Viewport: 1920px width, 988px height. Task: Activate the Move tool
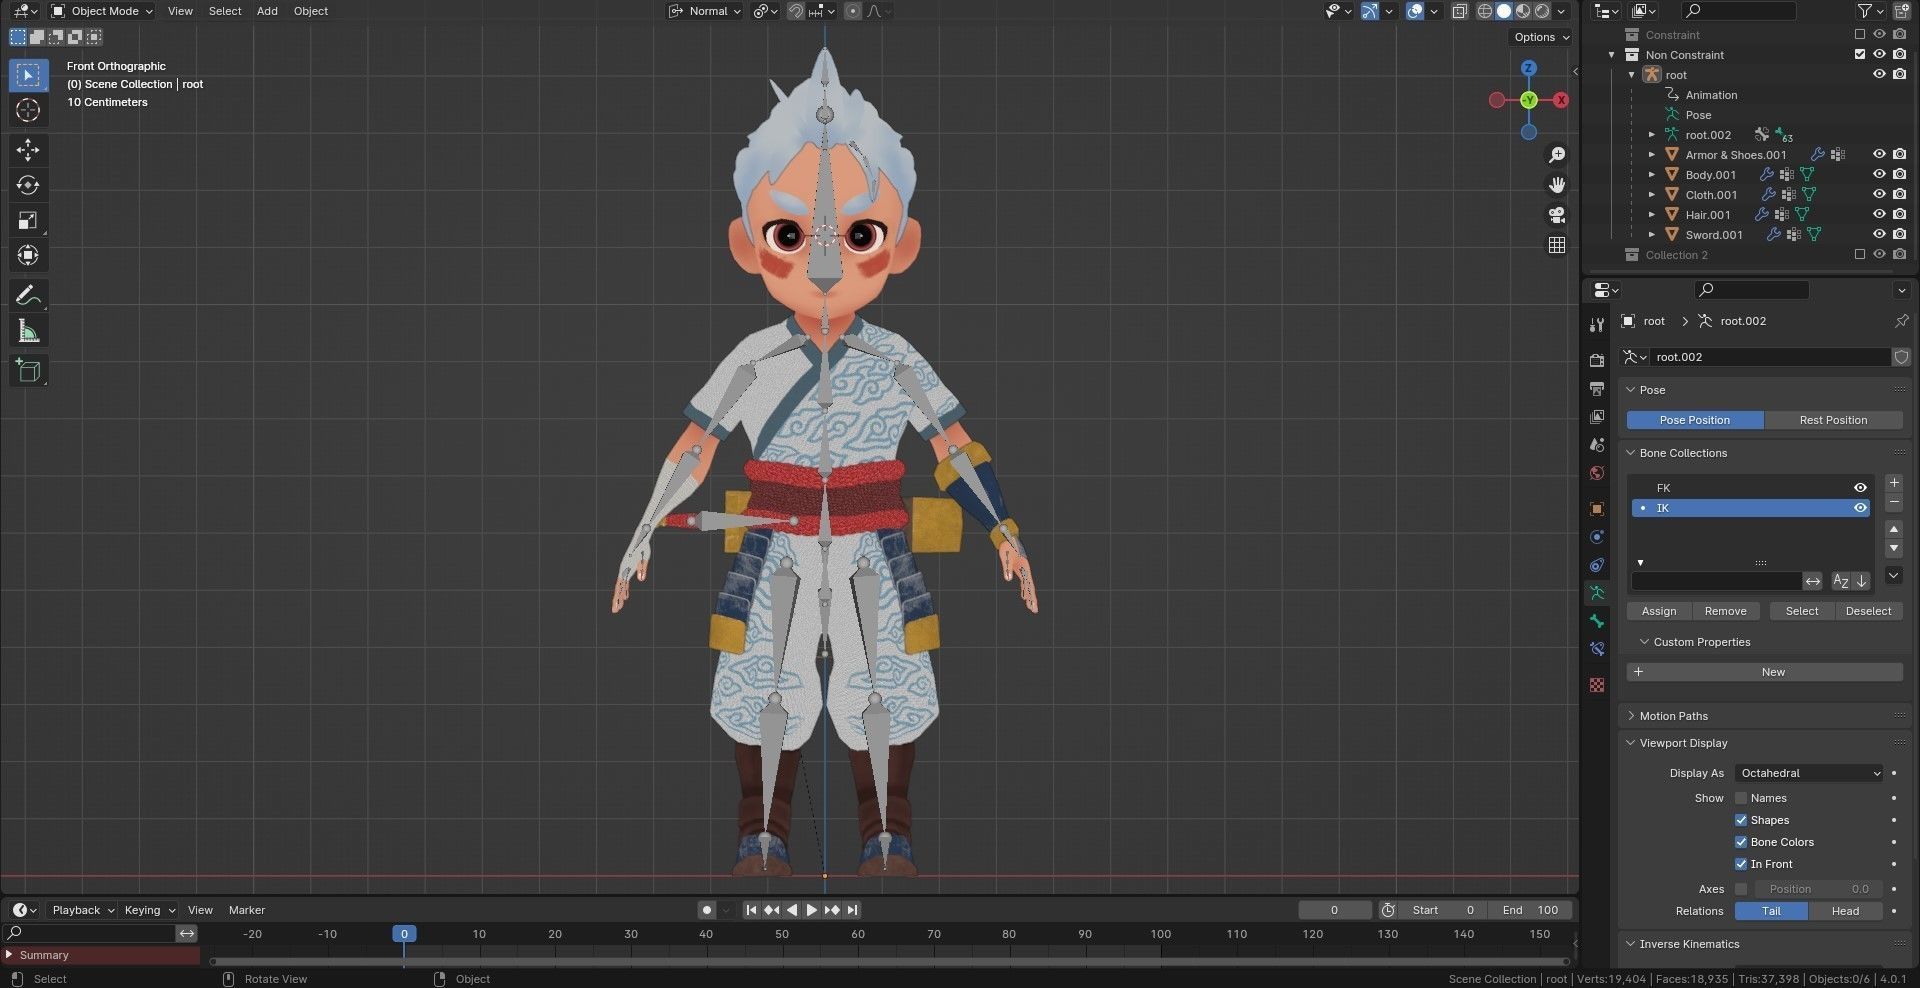point(28,150)
